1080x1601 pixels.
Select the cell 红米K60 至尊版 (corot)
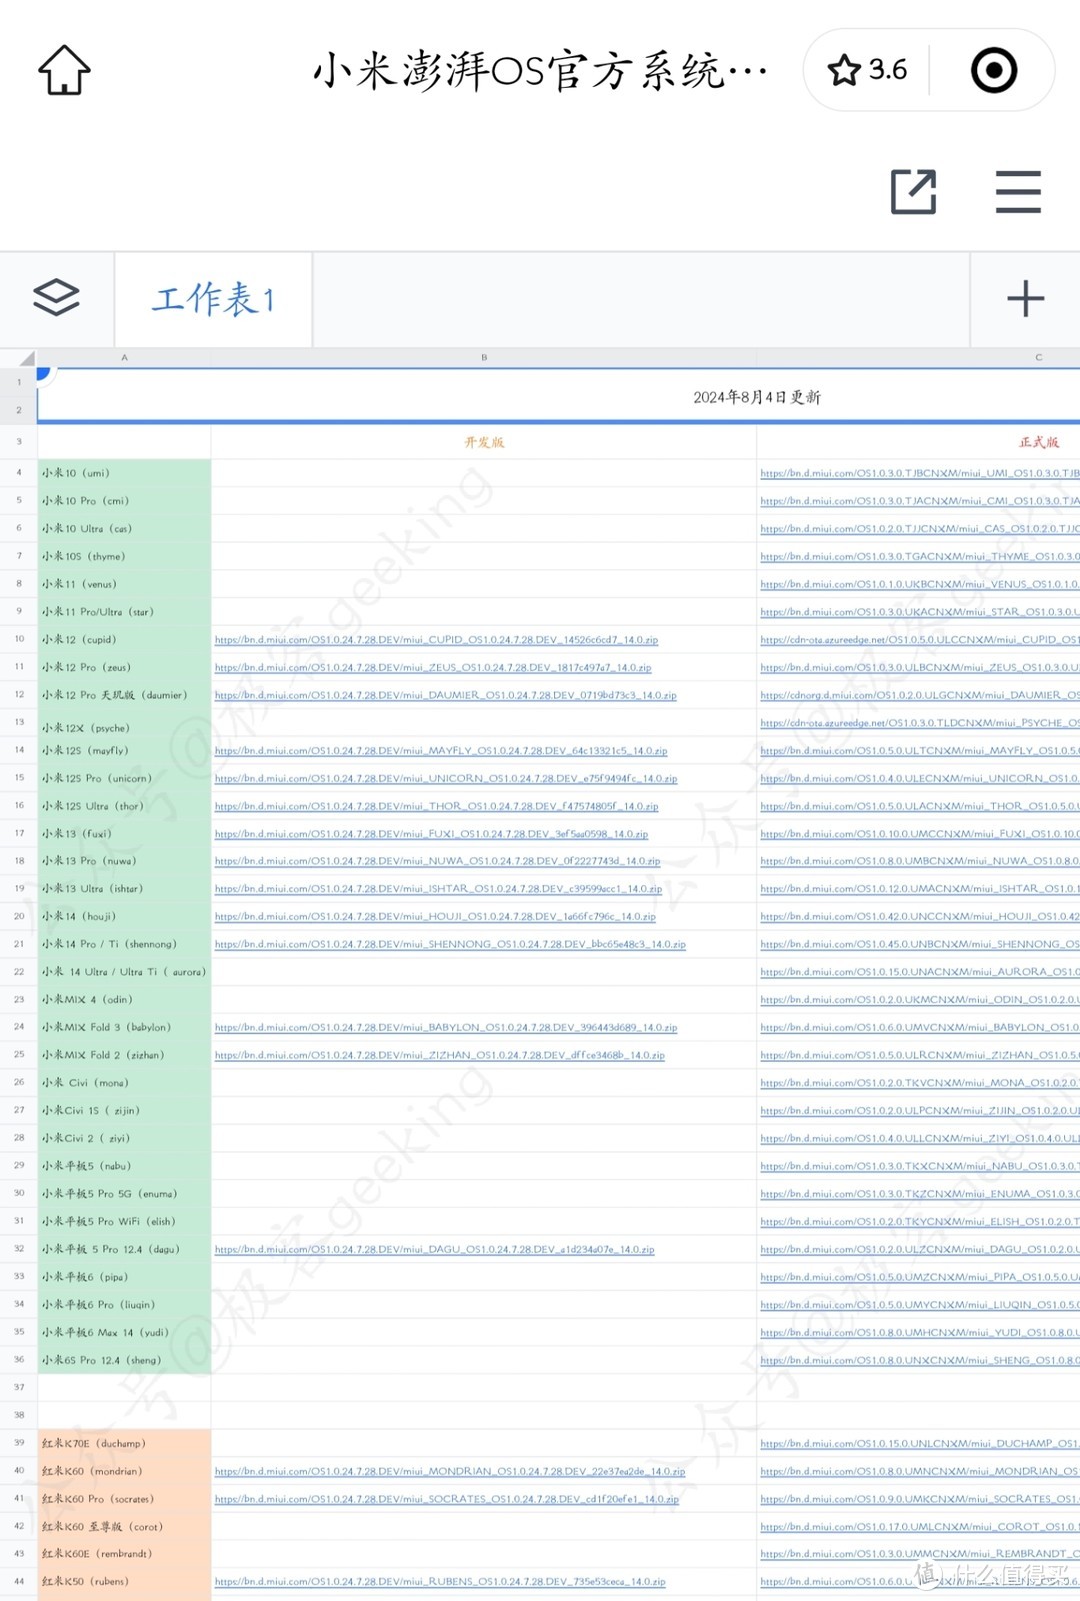click(x=124, y=1527)
